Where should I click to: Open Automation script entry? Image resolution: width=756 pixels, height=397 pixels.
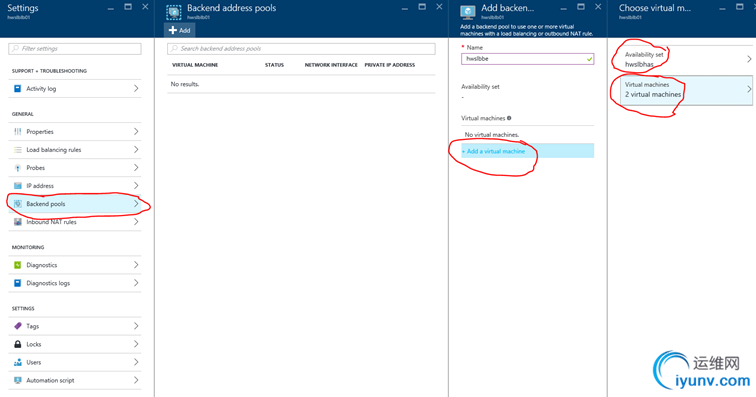[75, 380]
